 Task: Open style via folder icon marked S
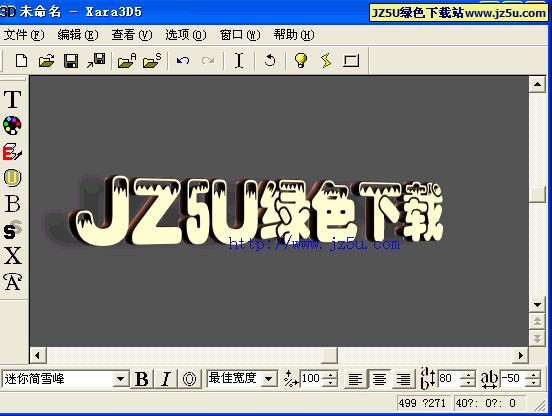pos(152,61)
